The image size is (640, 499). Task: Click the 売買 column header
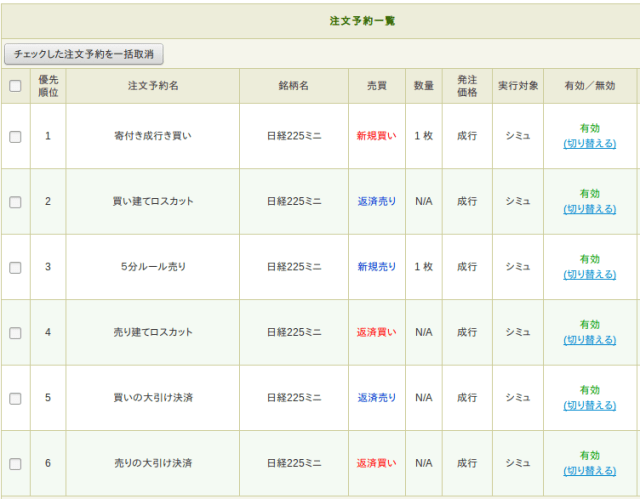376,86
